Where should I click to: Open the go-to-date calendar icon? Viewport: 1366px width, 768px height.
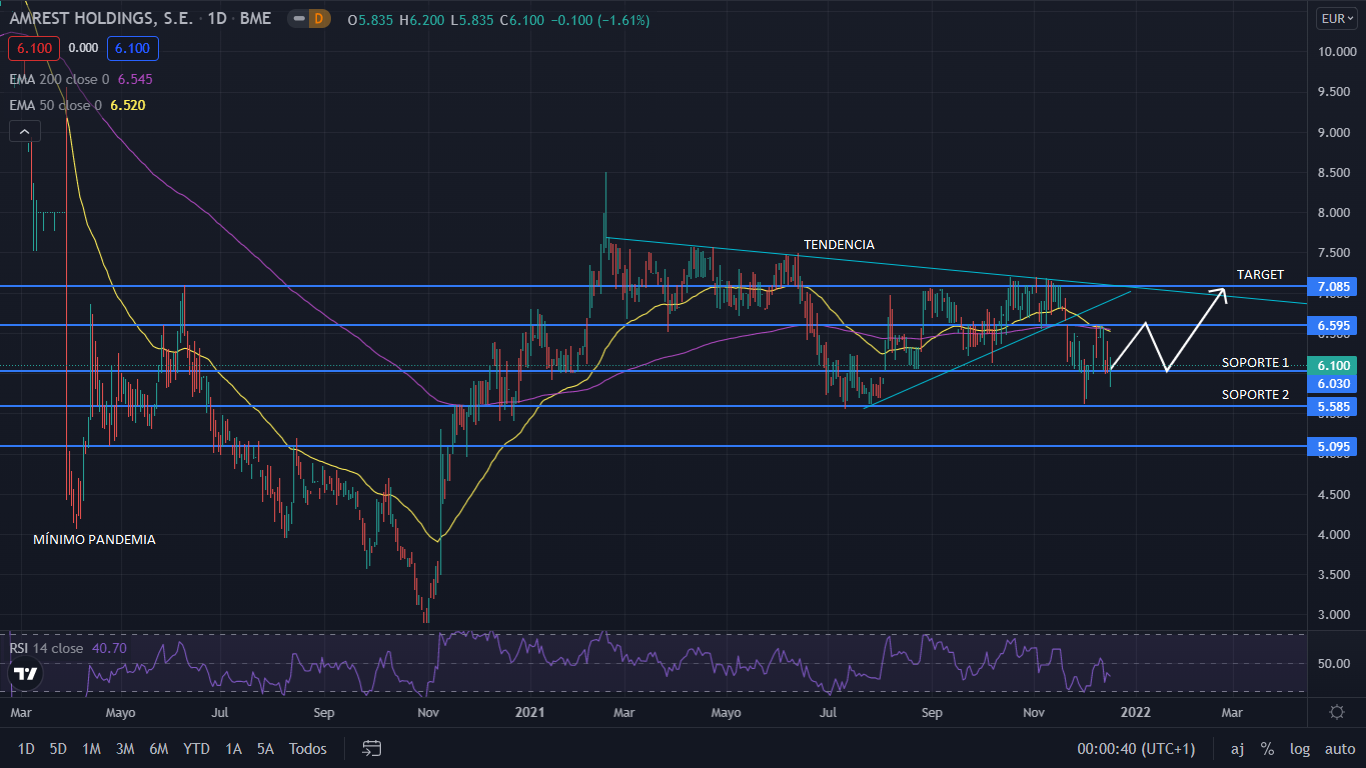(372, 748)
